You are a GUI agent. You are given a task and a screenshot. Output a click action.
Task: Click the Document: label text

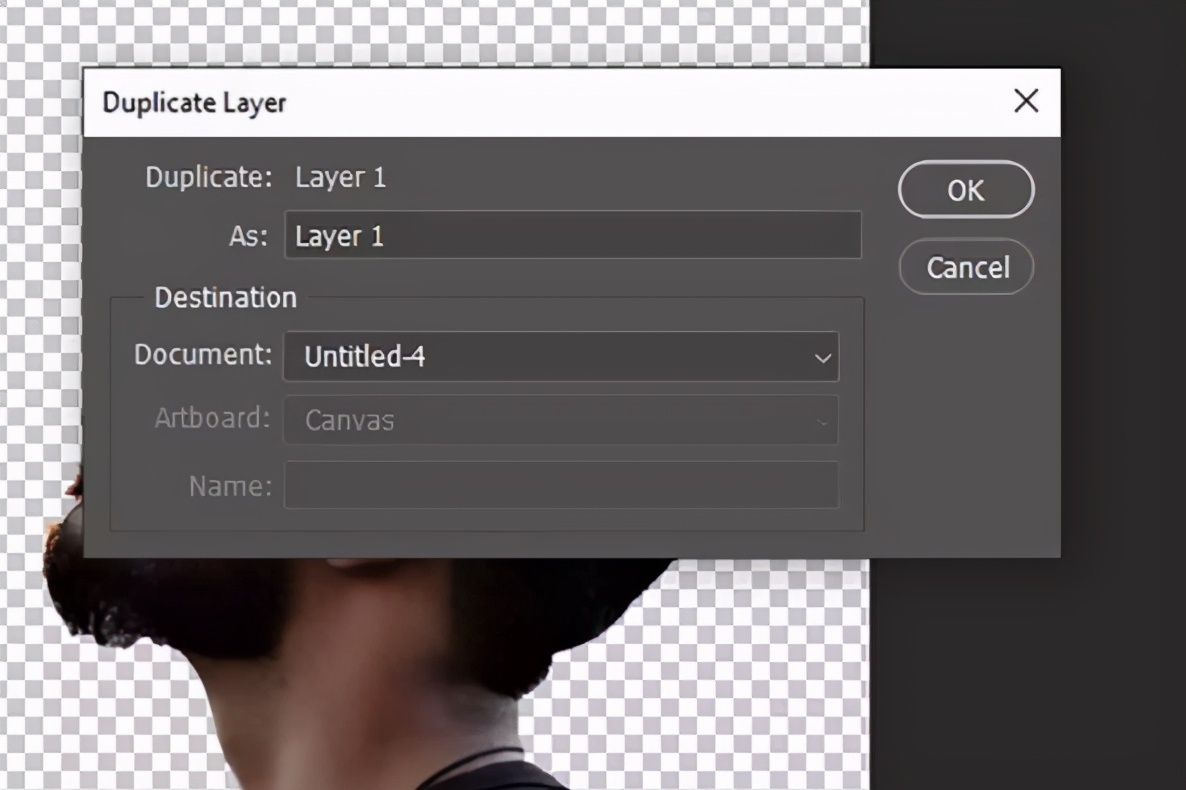pos(203,355)
